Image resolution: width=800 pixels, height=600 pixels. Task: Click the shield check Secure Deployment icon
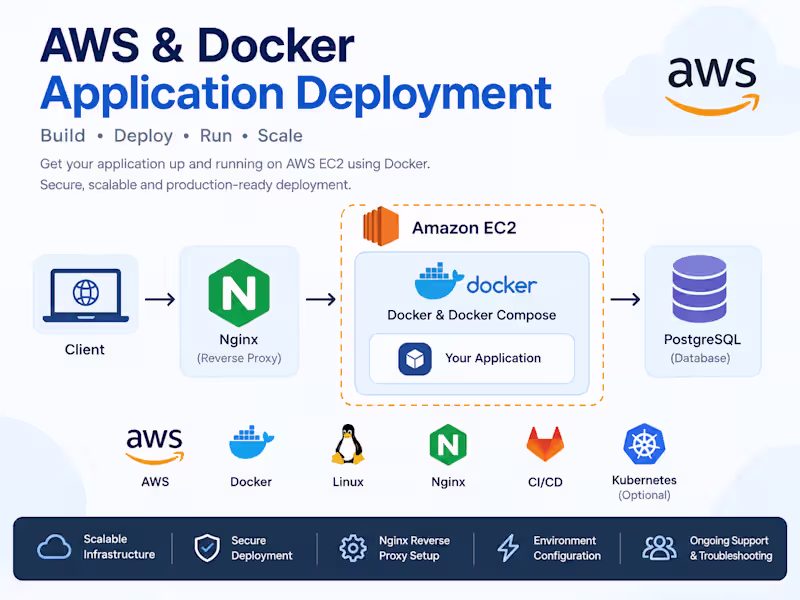(x=207, y=548)
